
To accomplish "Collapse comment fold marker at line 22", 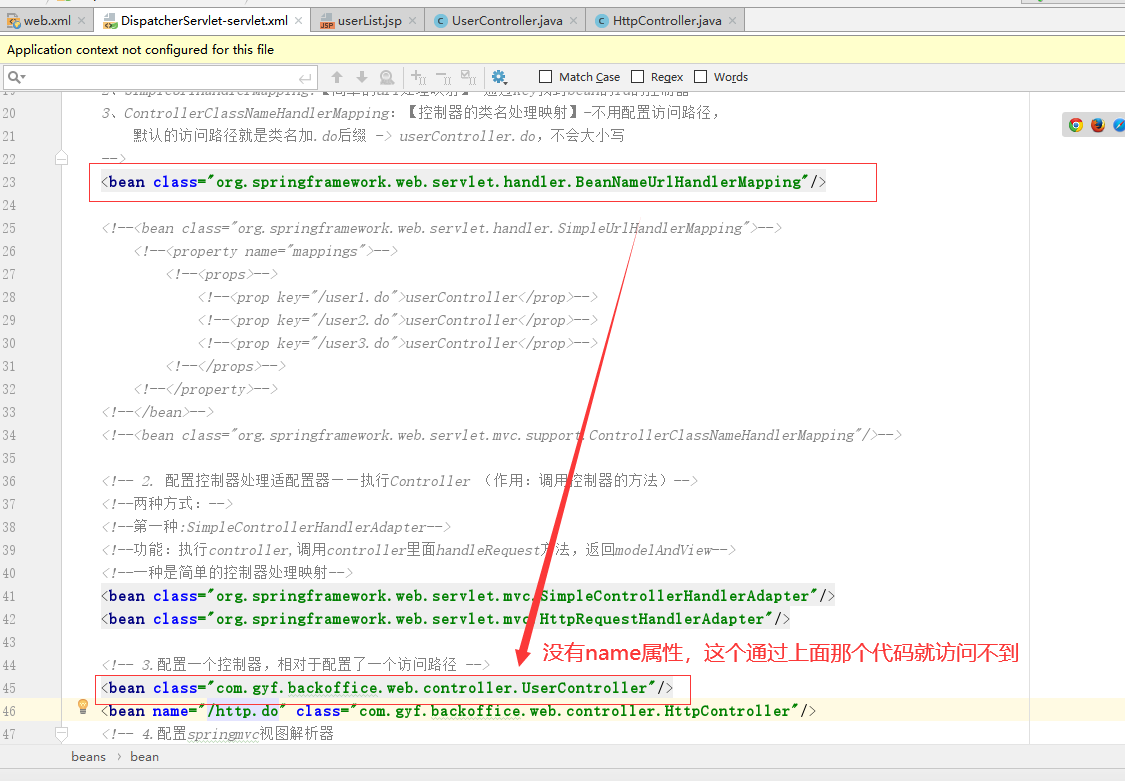I will (x=62, y=158).
